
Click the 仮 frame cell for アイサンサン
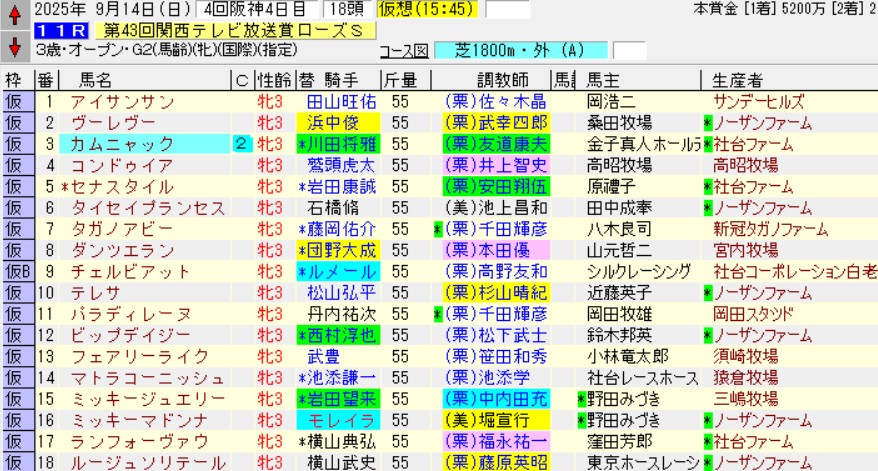[14, 102]
